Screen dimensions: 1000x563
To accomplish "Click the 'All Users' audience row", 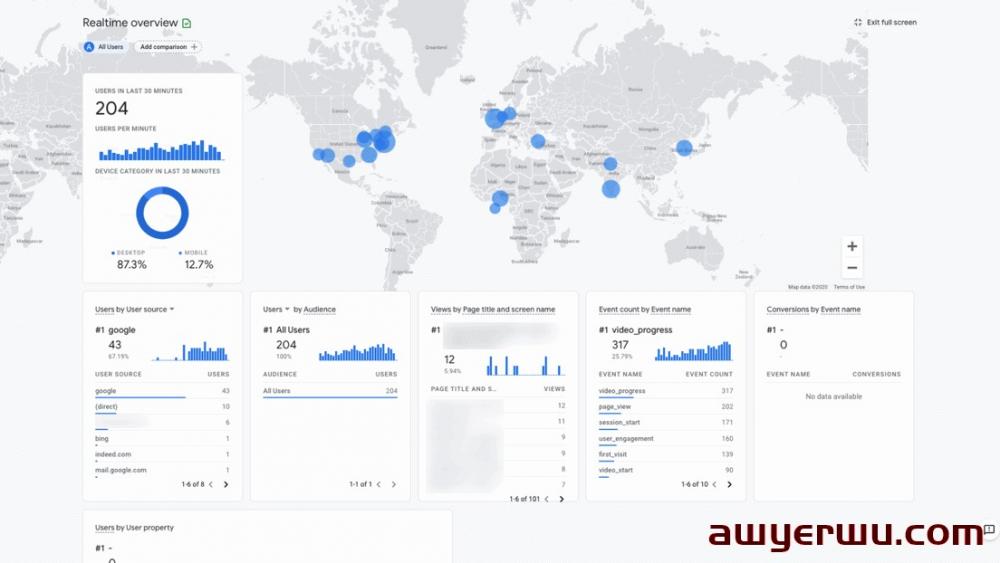I will pyautogui.click(x=330, y=391).
